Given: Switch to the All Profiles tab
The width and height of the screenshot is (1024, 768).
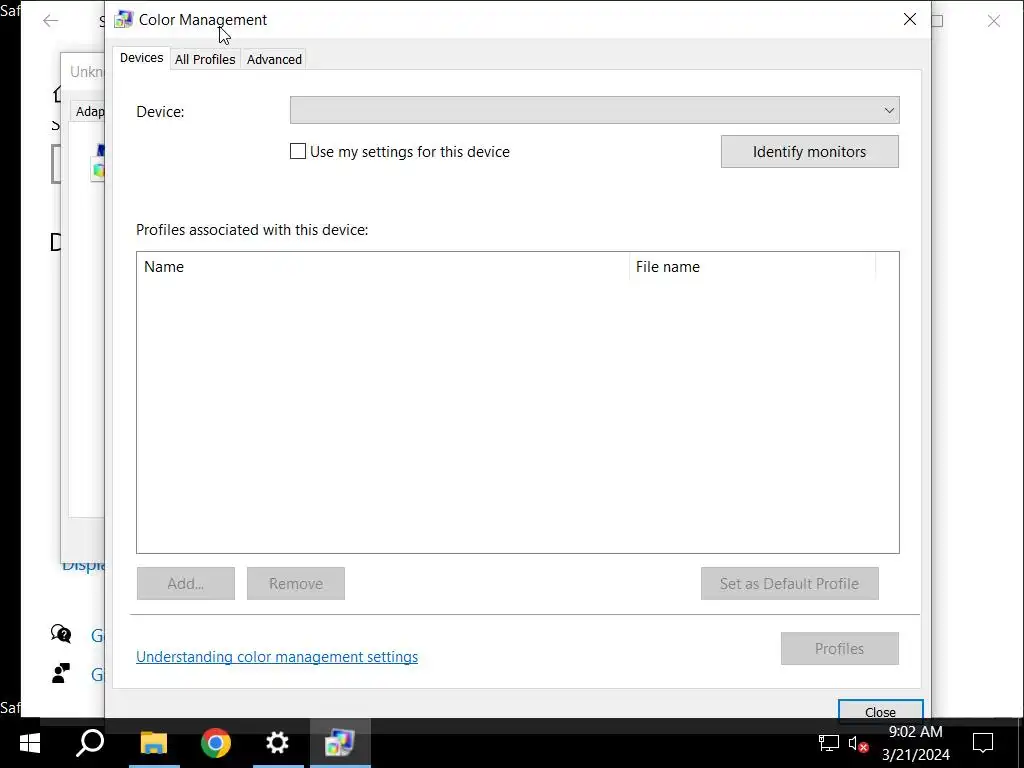Looking at the screenshot, I should pyautogui.click(x=205, y=59).
